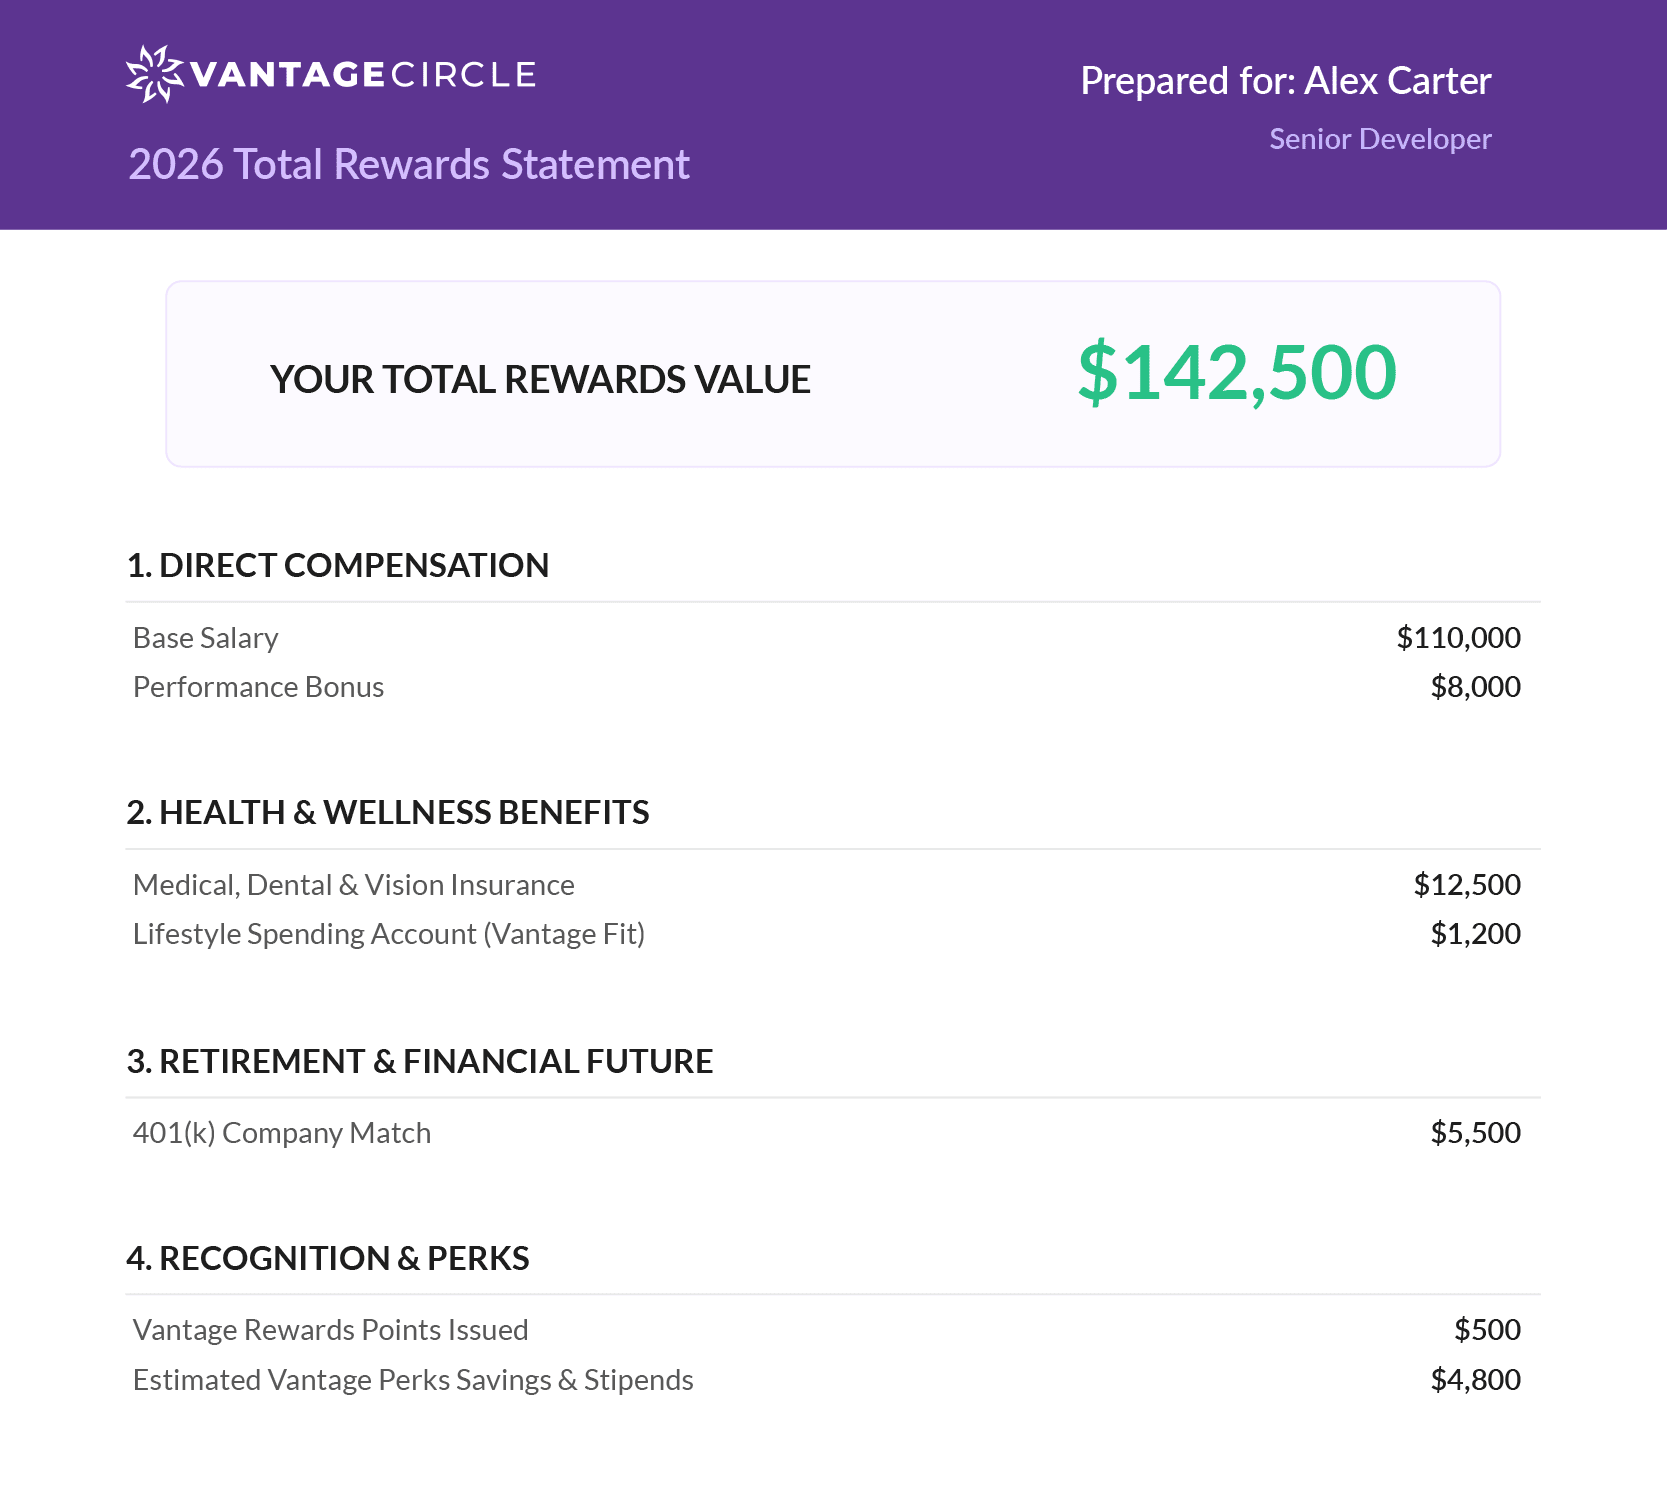The image size is (1667, 1509).
Task: Click the $110,000 base salary amount
Action: tap(1458, 638)
